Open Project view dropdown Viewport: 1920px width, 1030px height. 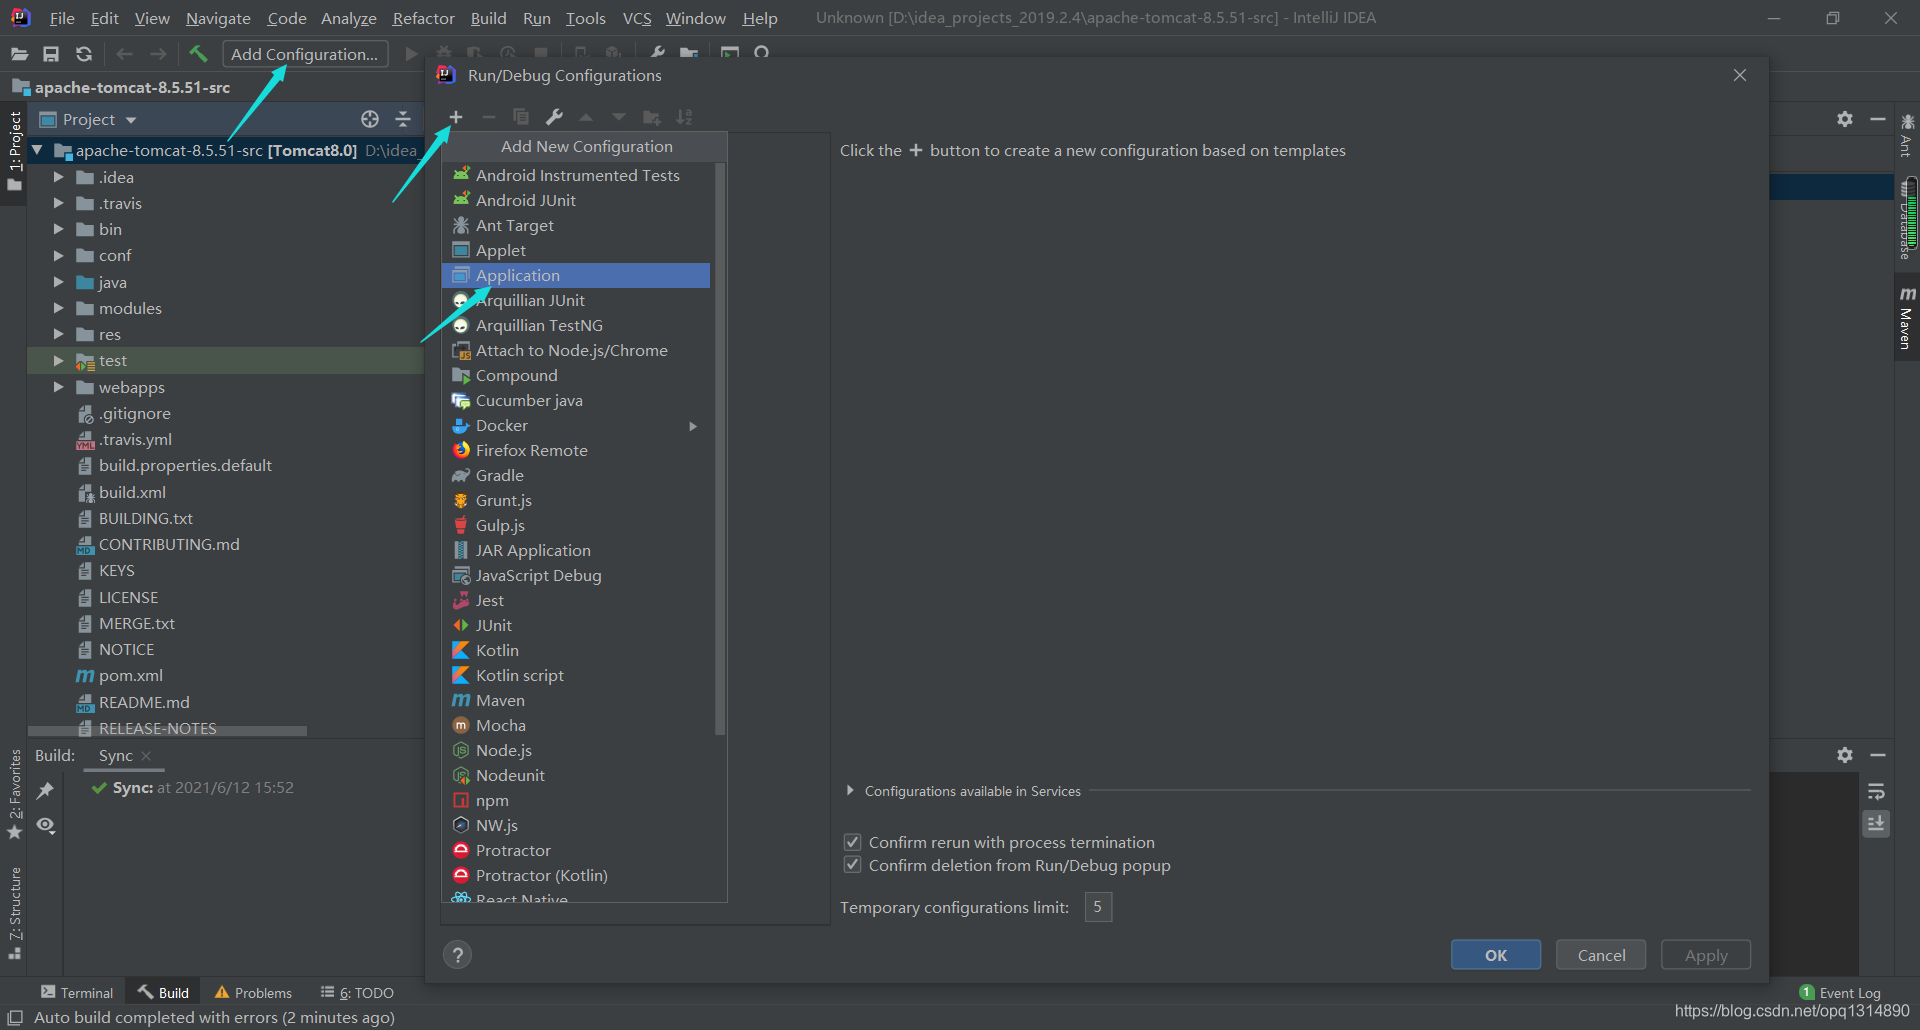[131, 120]
